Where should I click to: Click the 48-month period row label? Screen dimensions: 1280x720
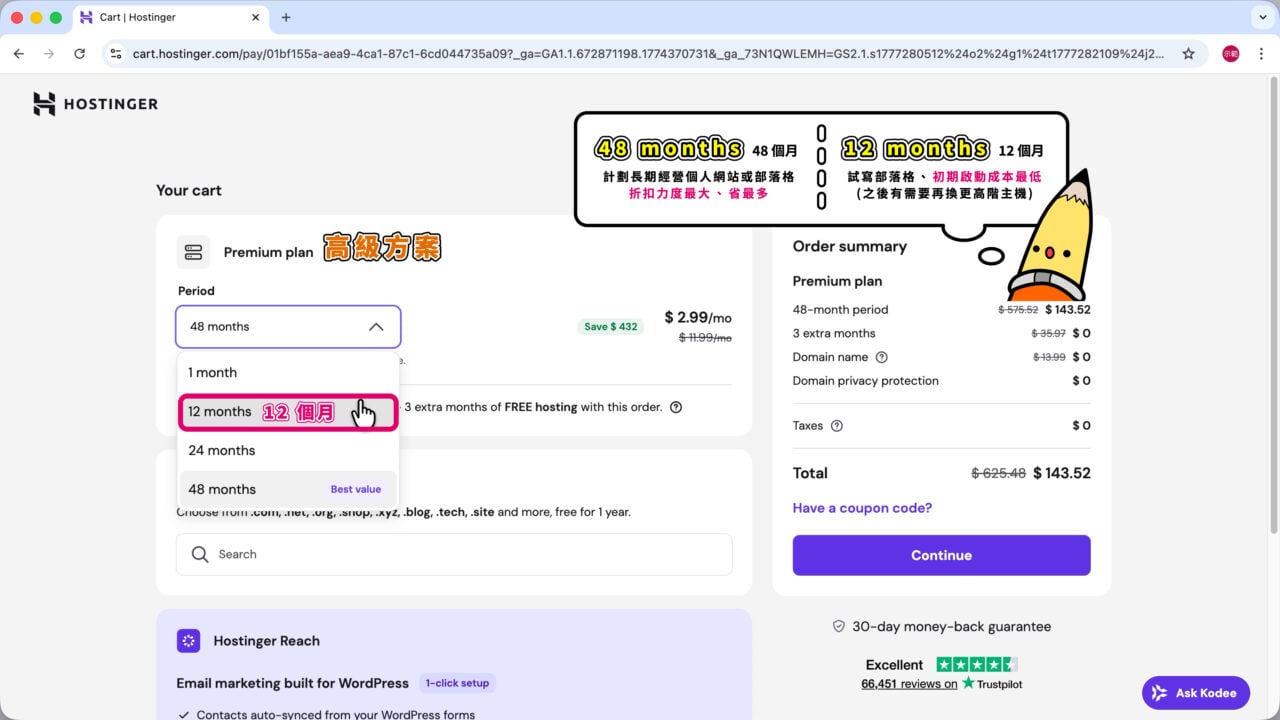click(x=840, y=310)
